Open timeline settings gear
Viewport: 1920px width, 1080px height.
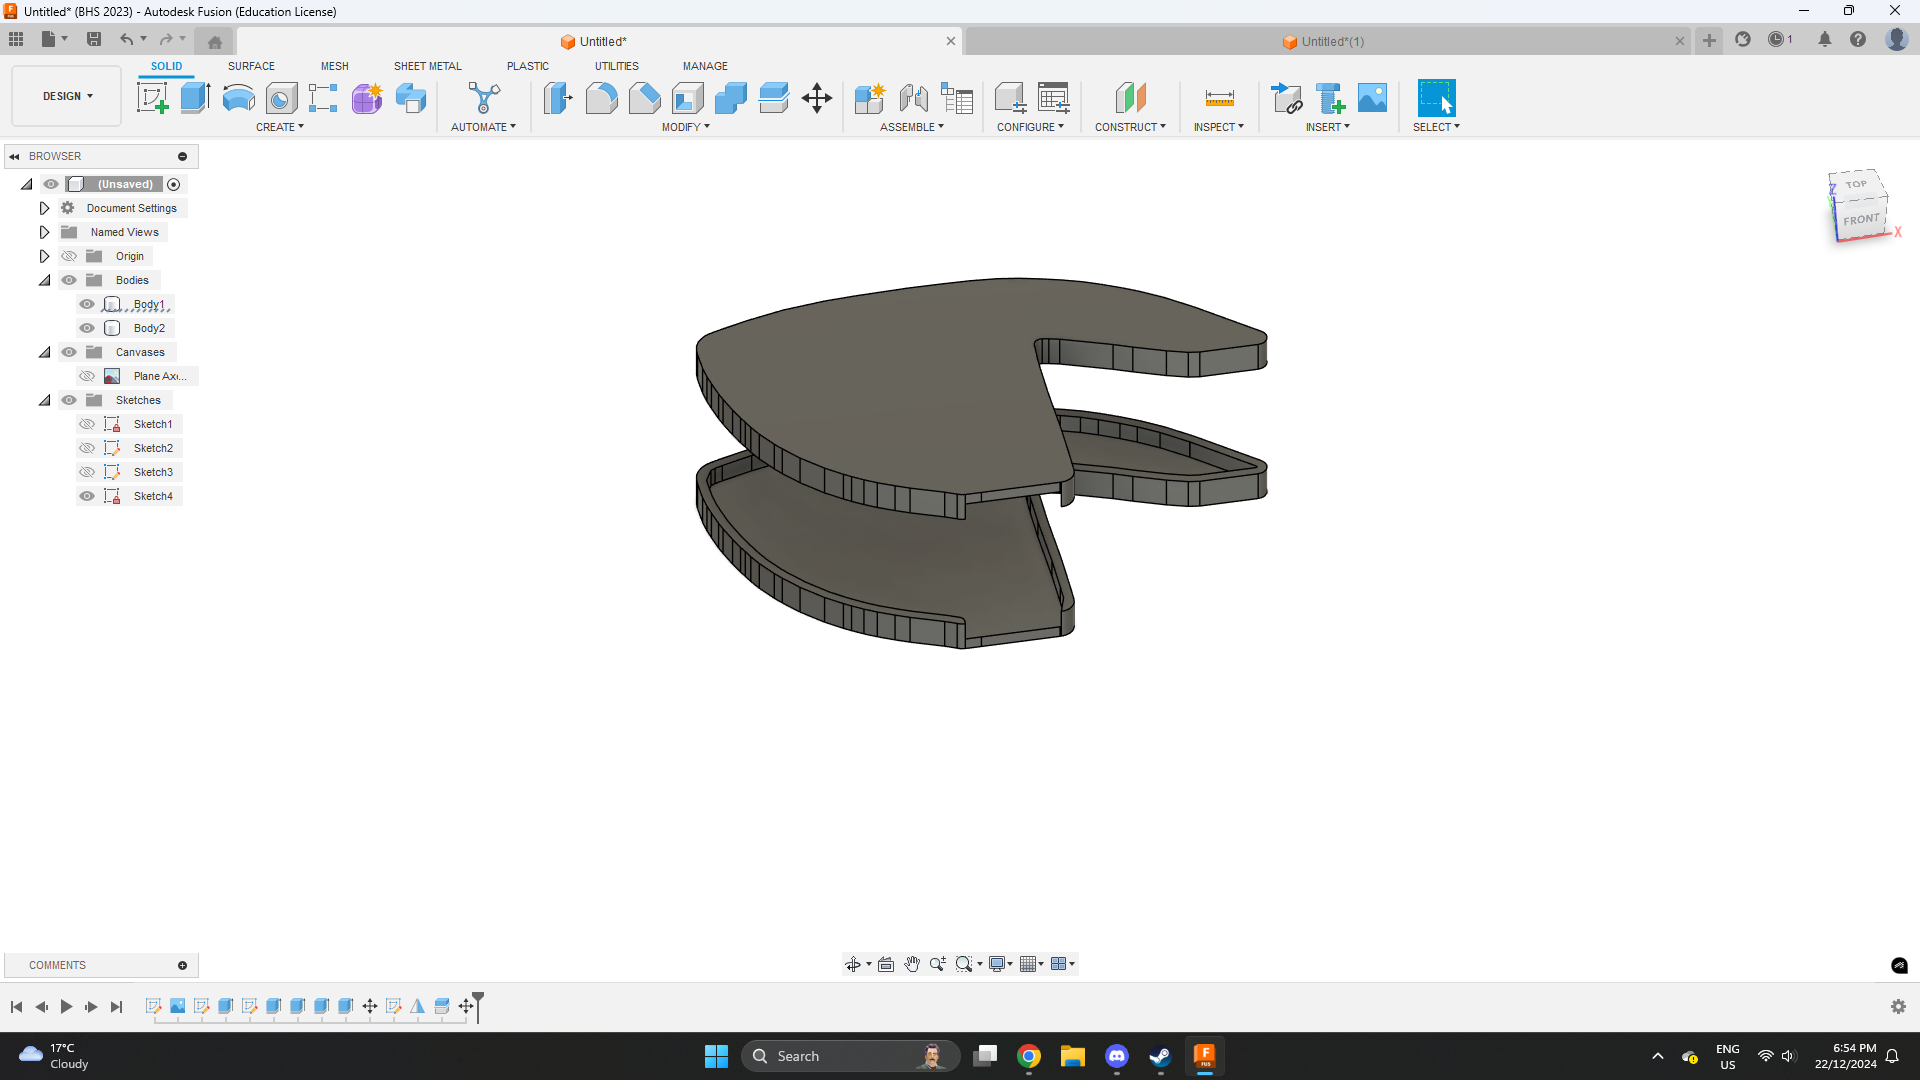pyautogui.click(x=1898, y=1007)
